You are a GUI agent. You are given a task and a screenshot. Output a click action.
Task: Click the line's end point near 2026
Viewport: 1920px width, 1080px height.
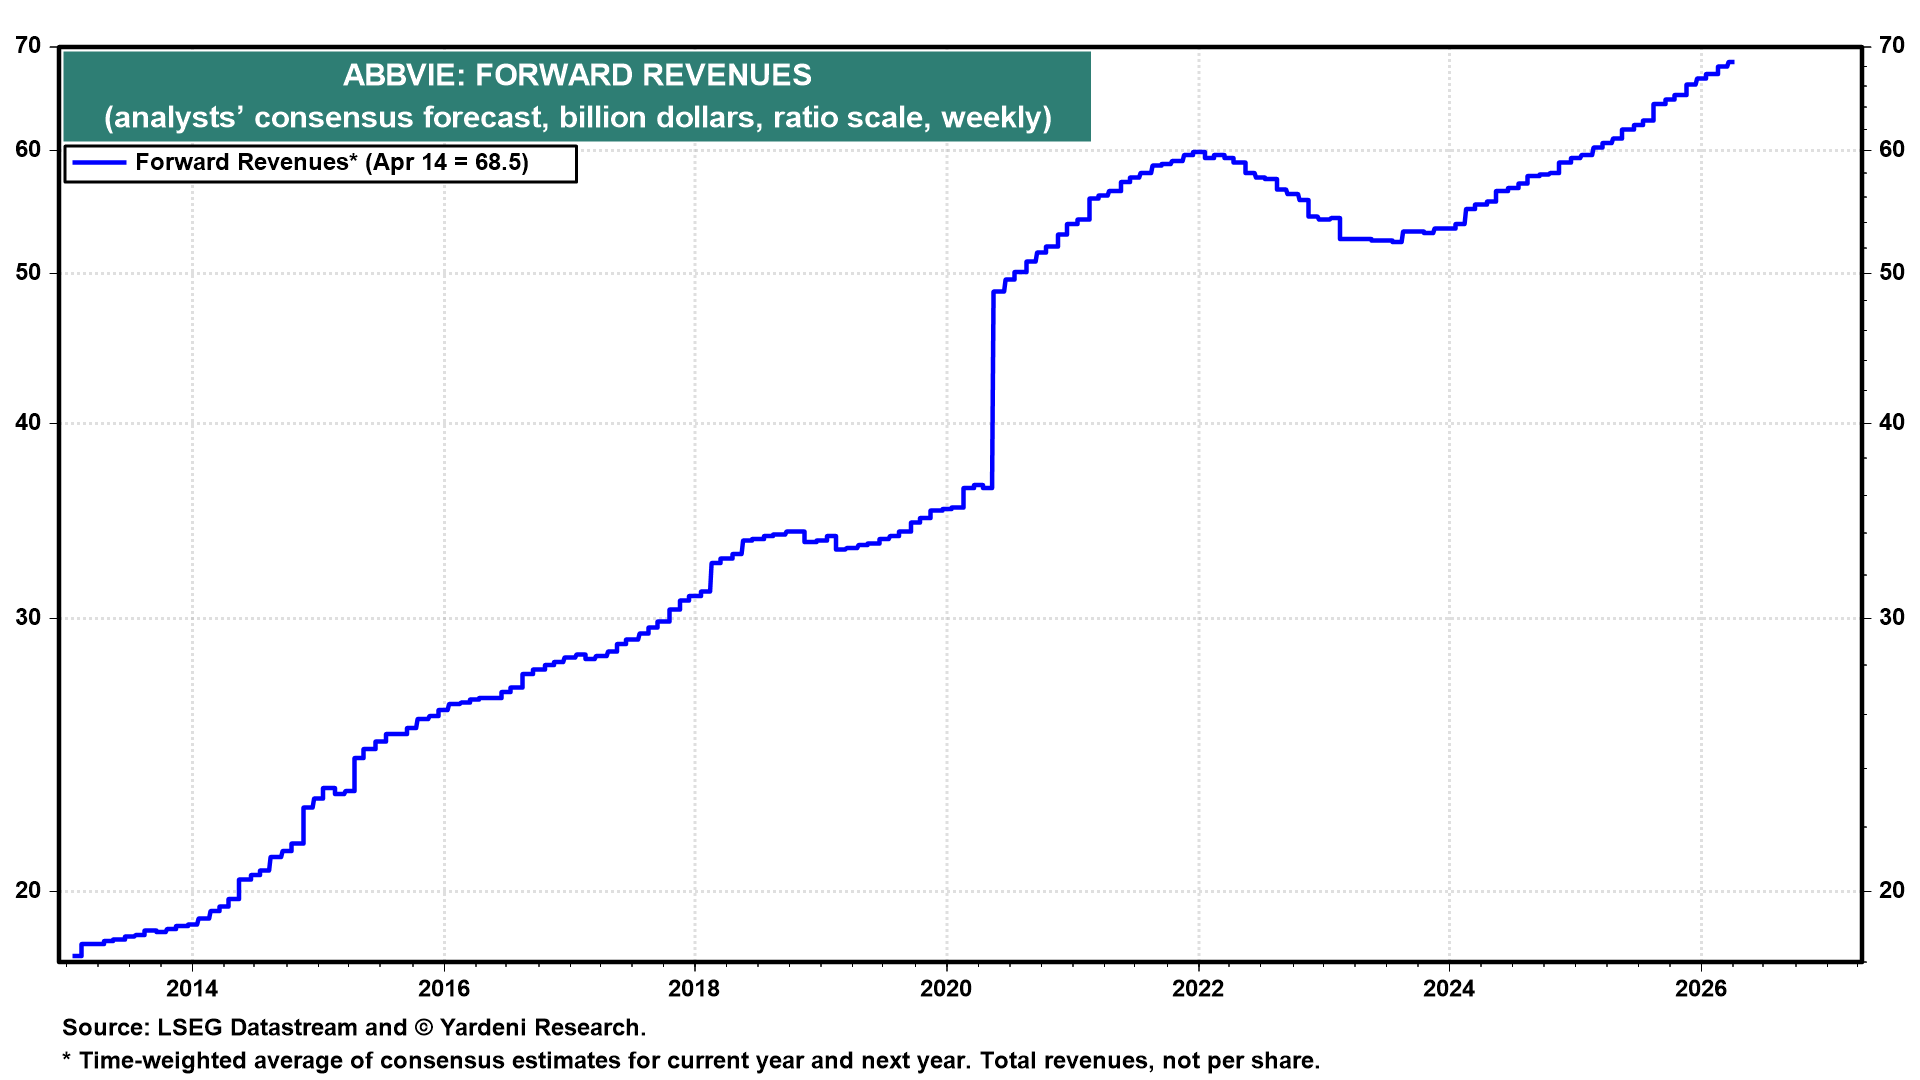tap(1731, 63)
